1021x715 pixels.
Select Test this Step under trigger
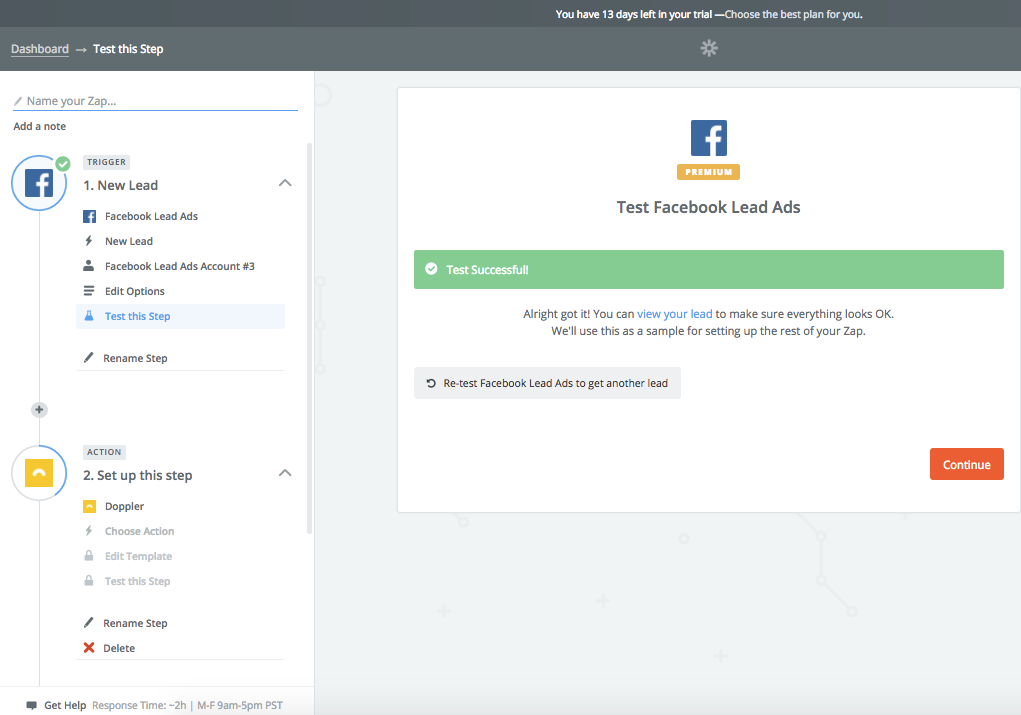180,316
